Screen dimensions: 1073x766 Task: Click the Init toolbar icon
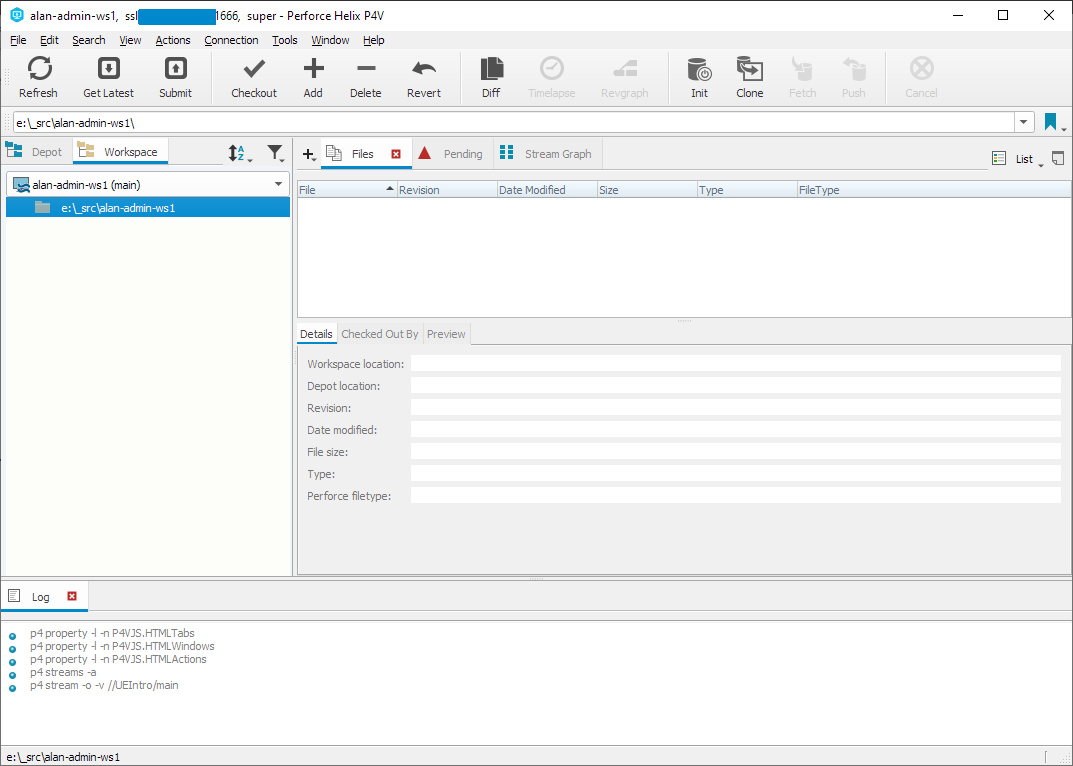click(x=699, y=68)
